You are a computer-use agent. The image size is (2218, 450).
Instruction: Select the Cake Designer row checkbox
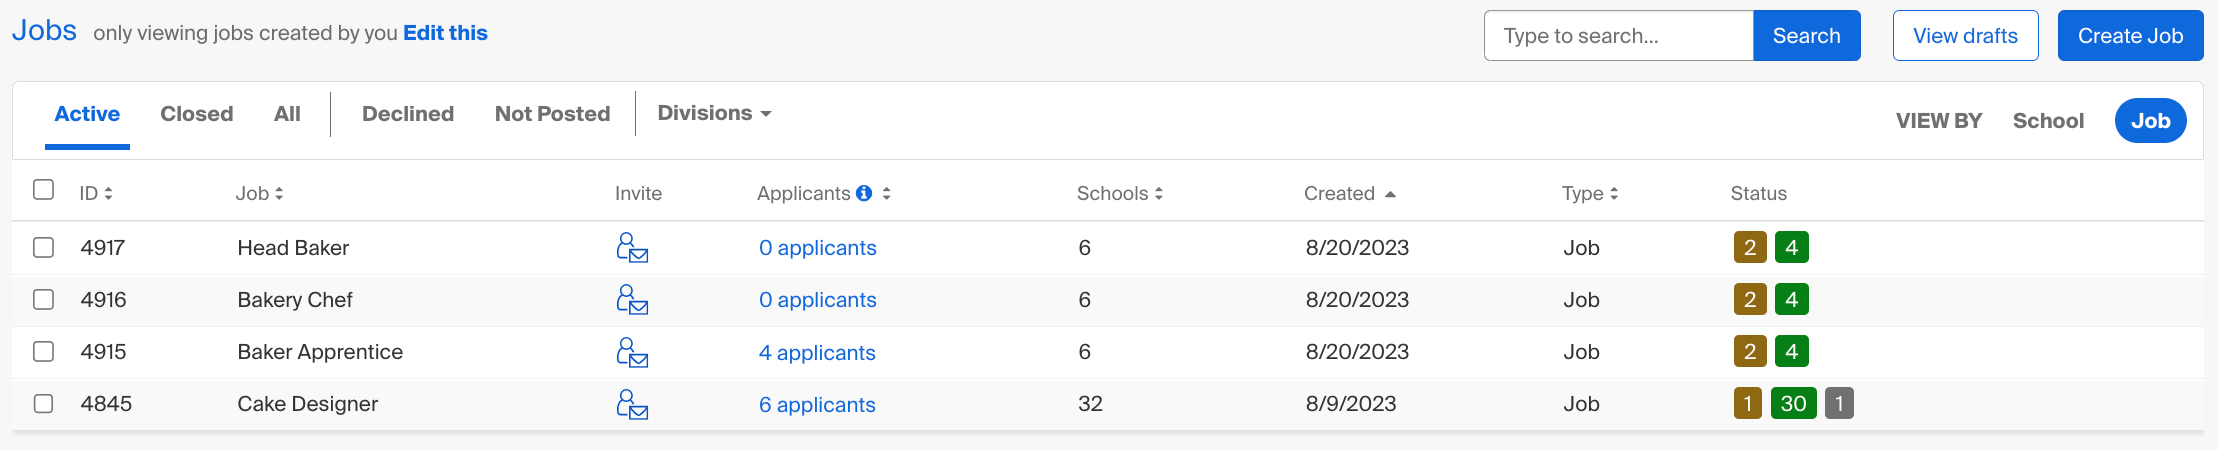click(x=43, y=403)
